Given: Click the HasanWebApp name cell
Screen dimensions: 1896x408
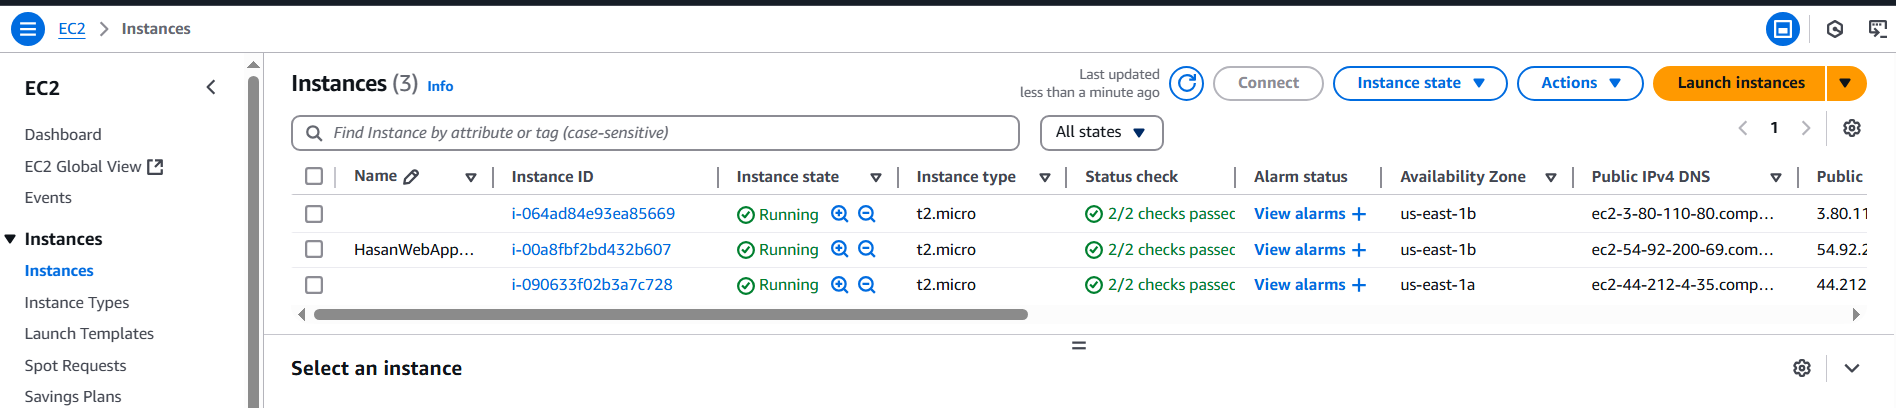Looking at the screenshot, I should [414, 249].
